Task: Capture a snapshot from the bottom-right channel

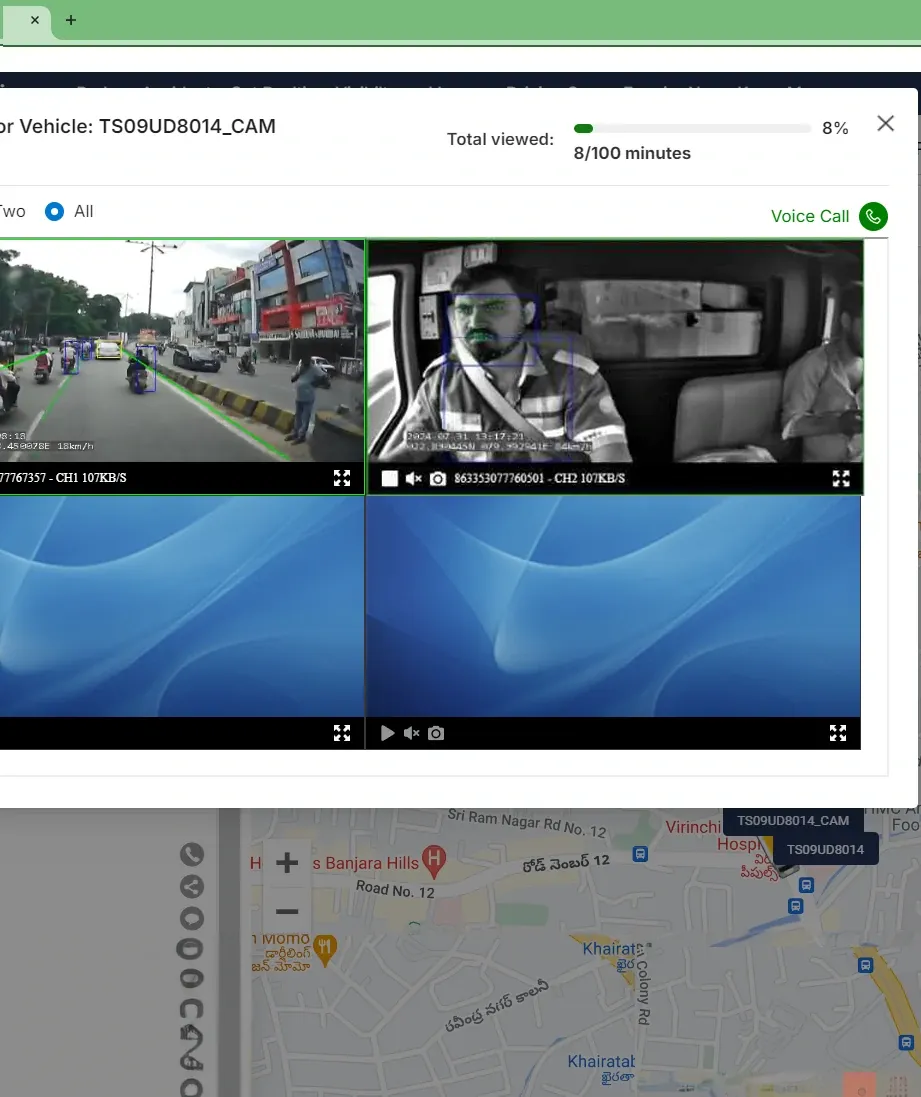Action: tap(436, 733)
